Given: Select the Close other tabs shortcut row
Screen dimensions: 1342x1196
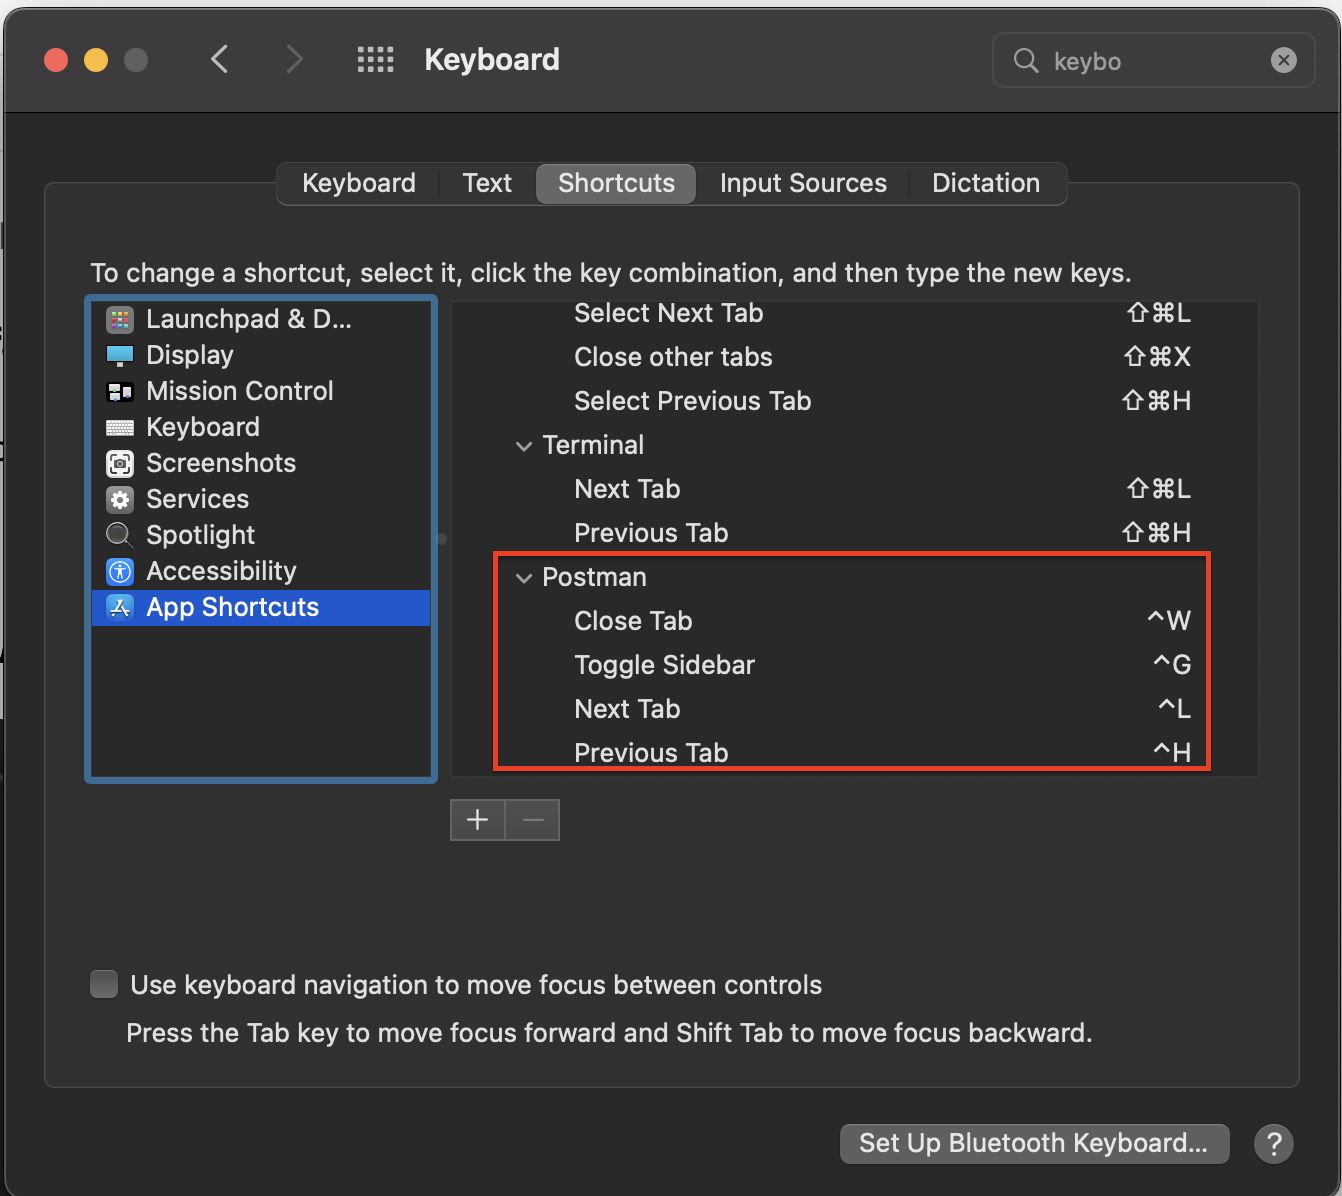Looking at the screenshot, I should point(854,357).
